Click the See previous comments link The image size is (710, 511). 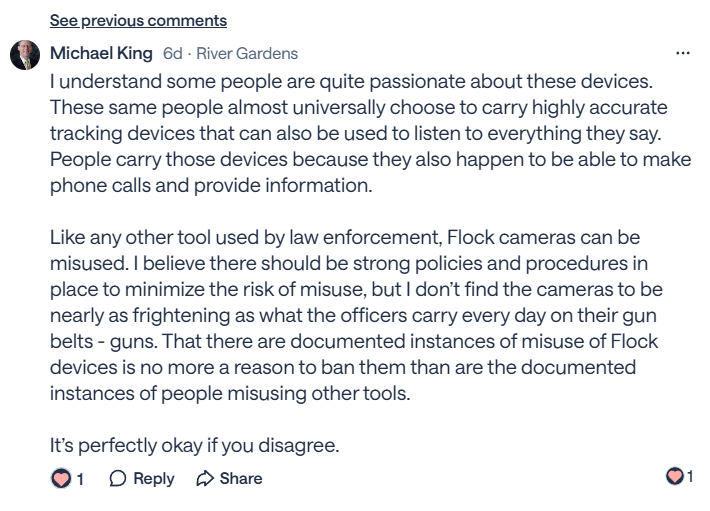[x=138, y=20]
